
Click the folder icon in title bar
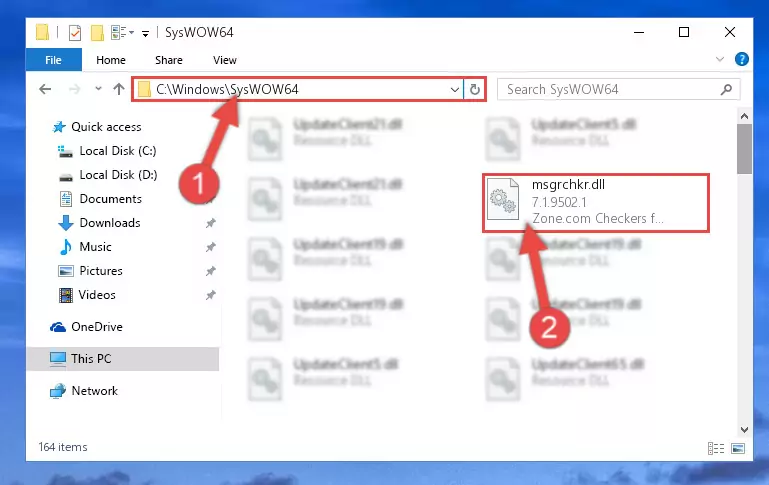click(43, 32)
